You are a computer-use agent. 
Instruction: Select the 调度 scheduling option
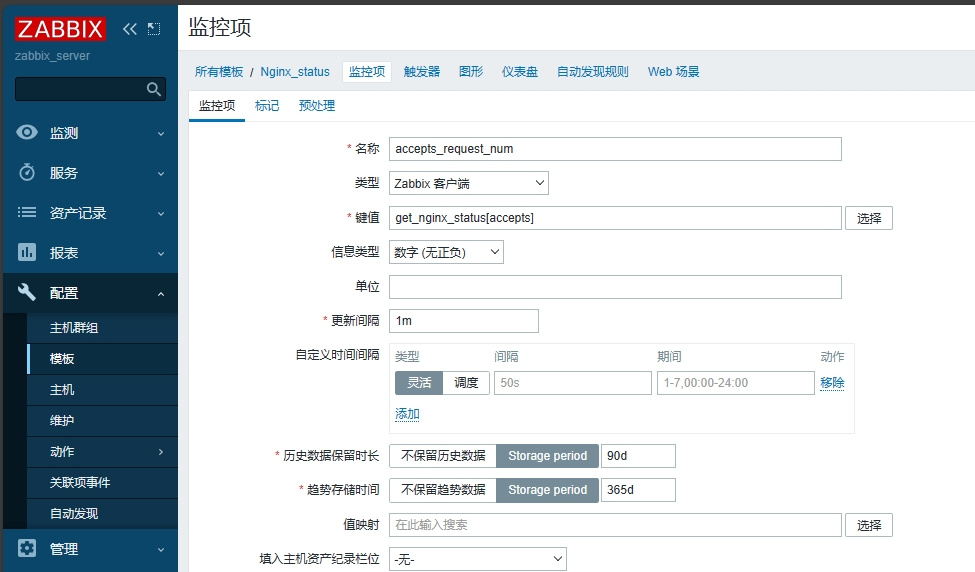tap(466, 383)
